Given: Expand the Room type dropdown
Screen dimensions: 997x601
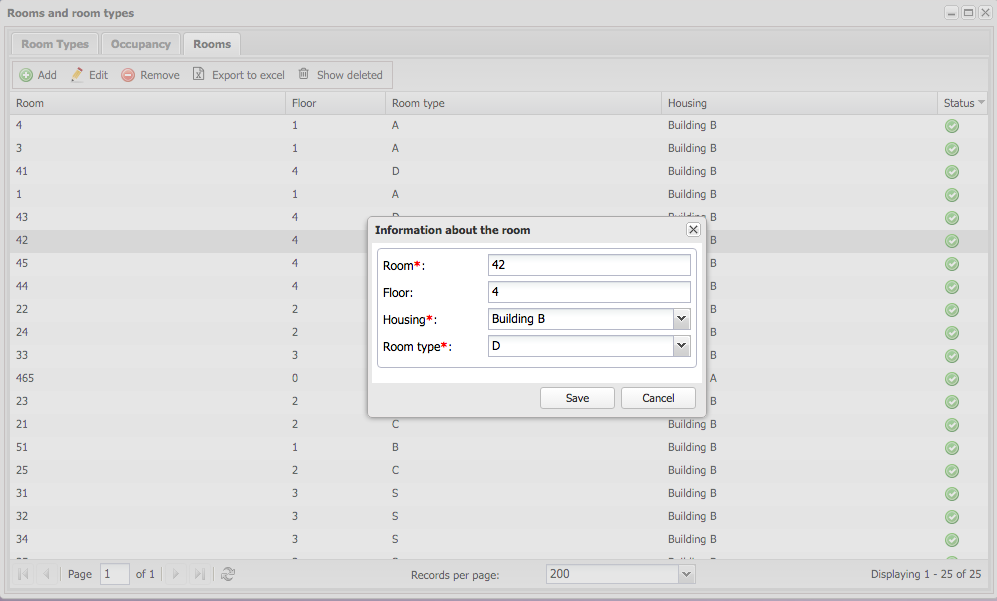Looking at the screenshot, I should tap(682, 346).
